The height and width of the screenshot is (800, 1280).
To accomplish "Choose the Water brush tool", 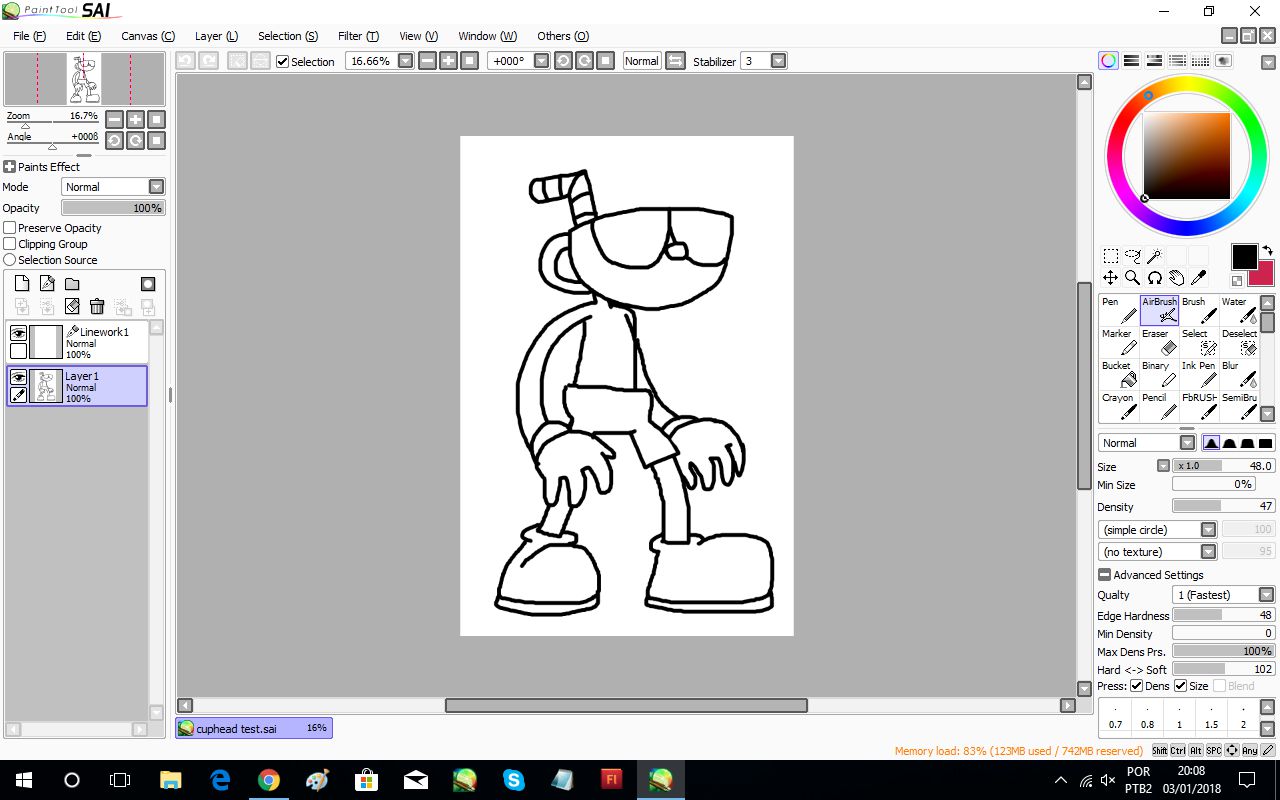I will pyautogui.click(x=1239, y=310).
